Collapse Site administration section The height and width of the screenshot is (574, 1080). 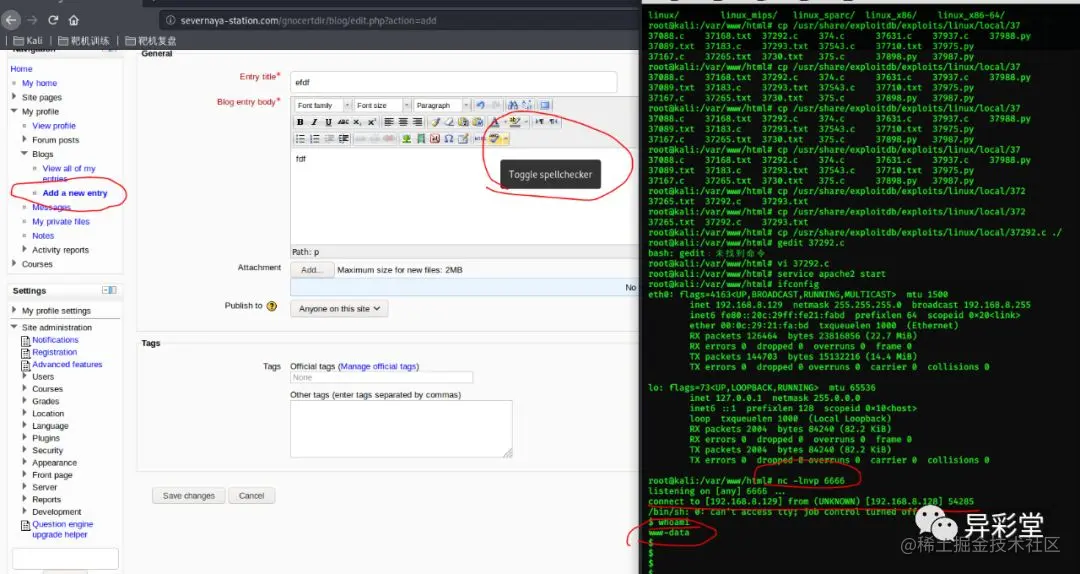(x=14, y=327)
